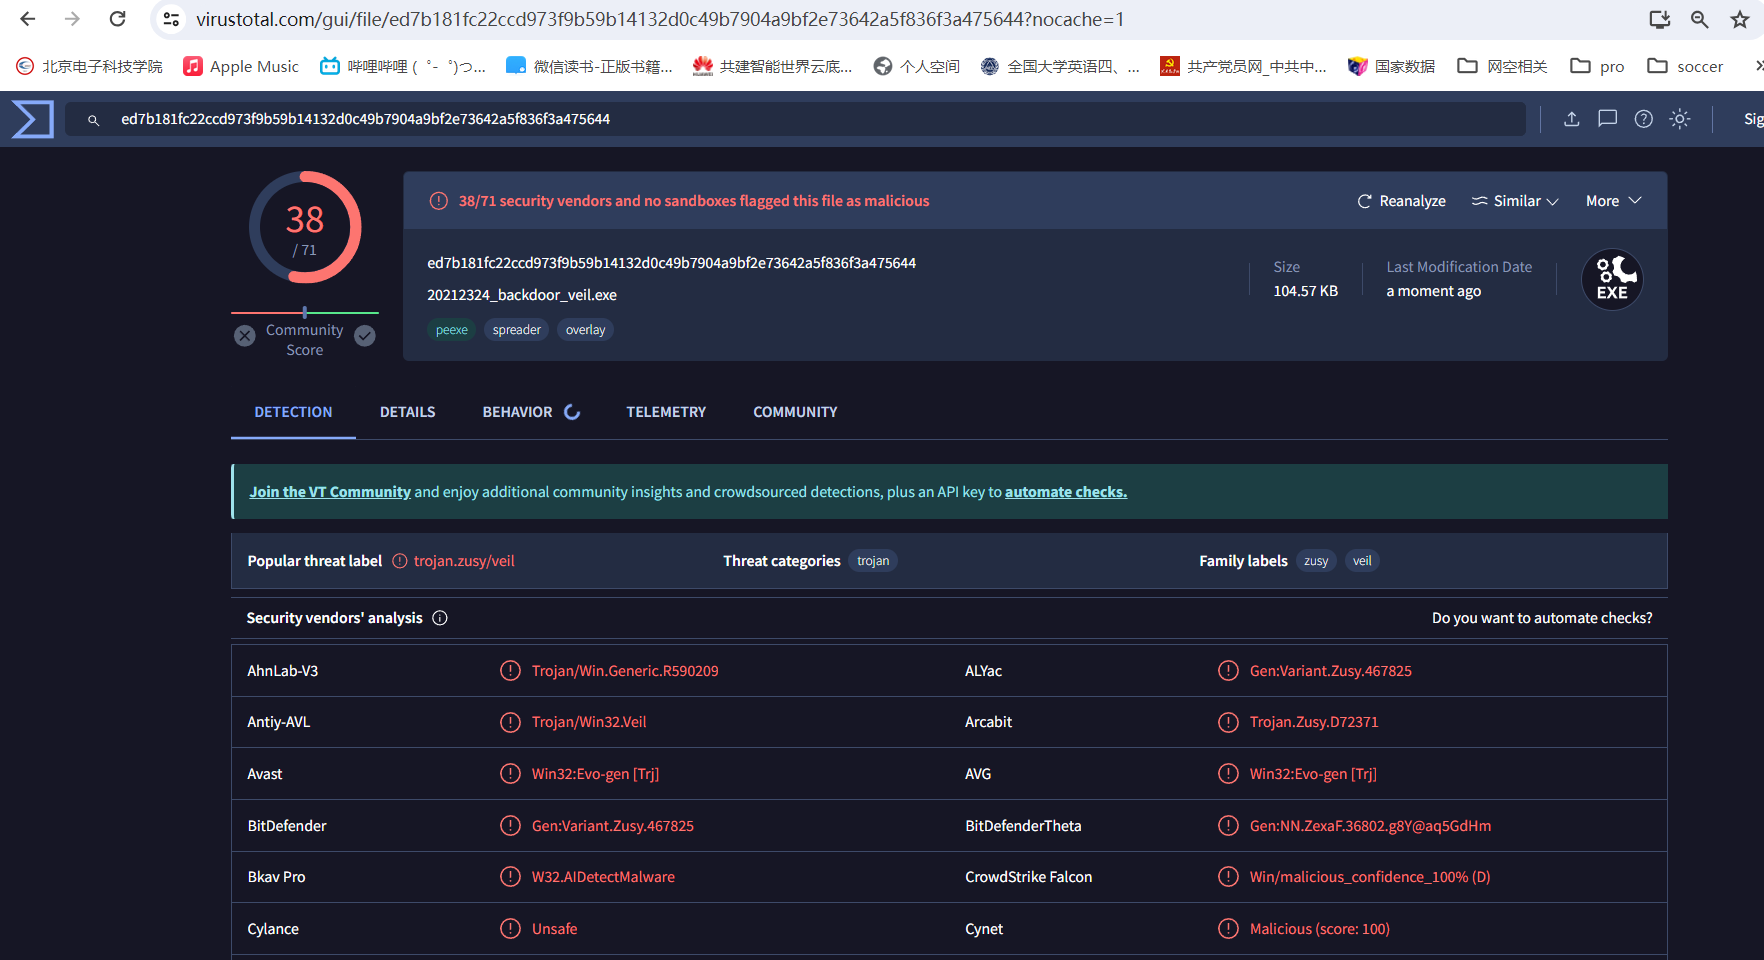Open the upload file icon
This screenshot has width=1764, height=960.
tap(1572, 119)
